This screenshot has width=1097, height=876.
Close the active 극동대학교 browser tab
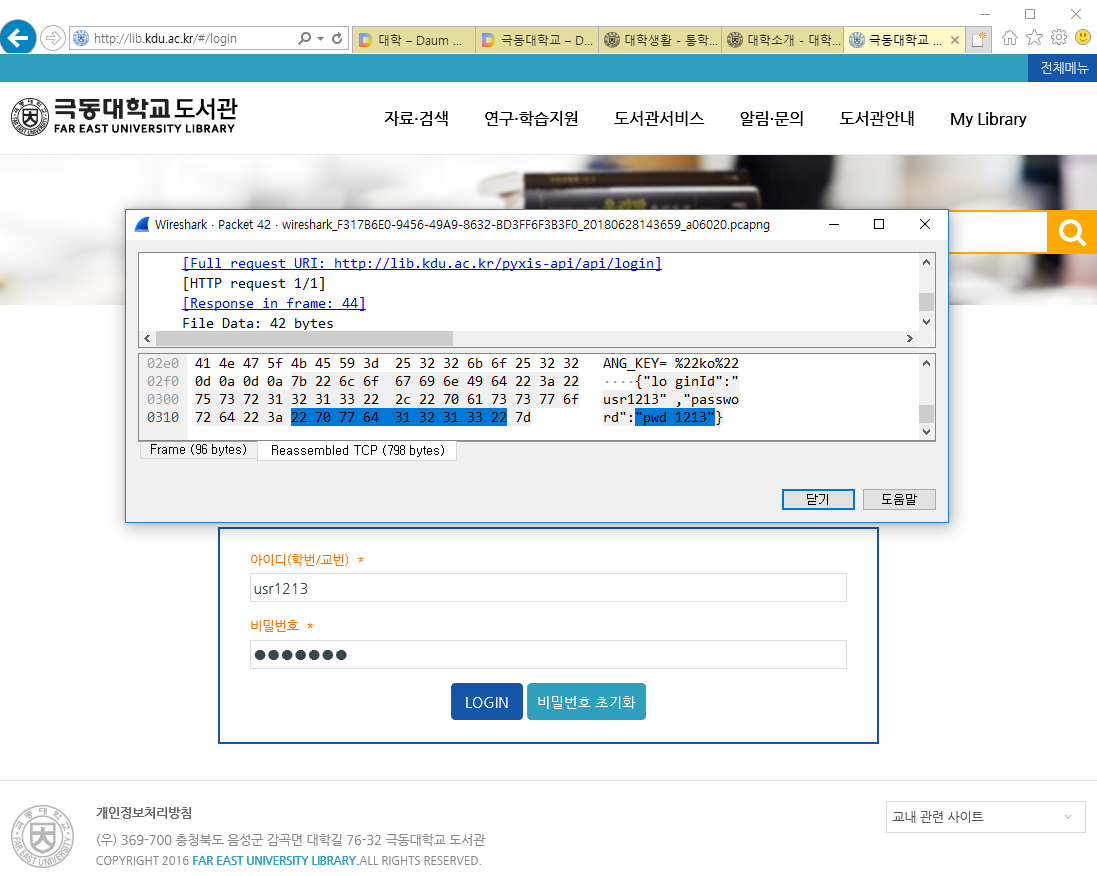click(954, 41)
